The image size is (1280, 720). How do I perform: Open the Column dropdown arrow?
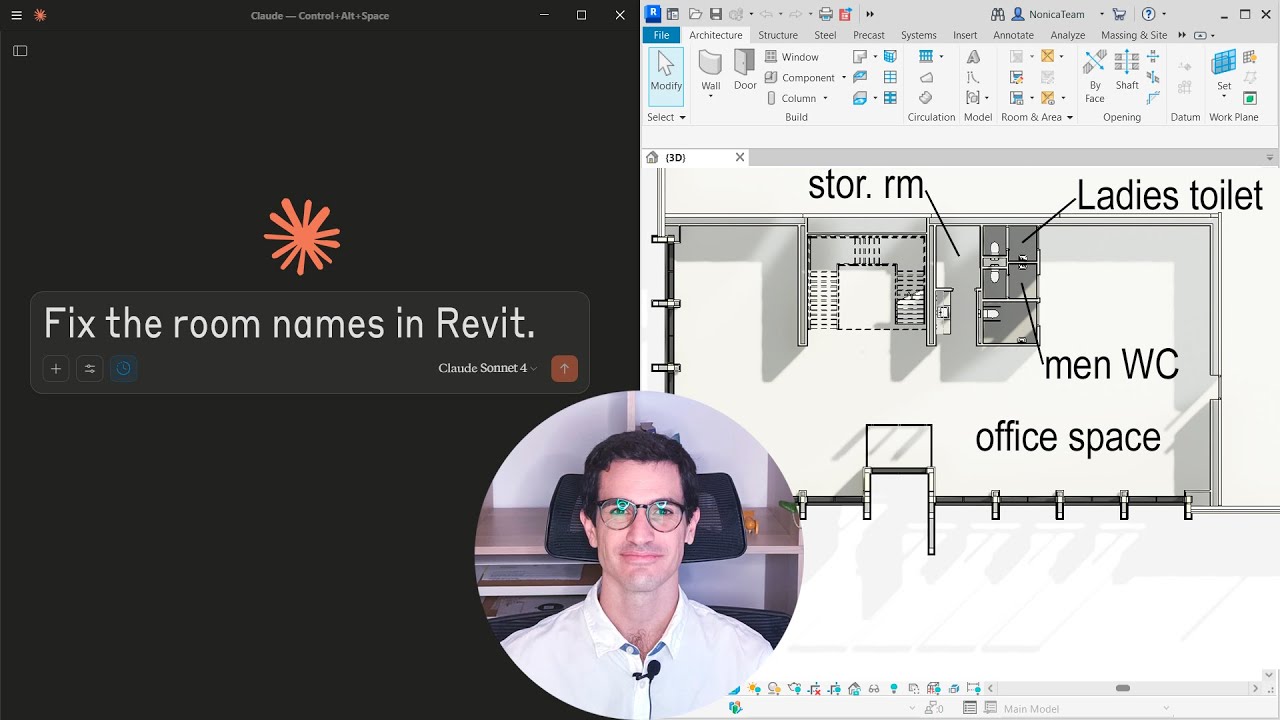[x=825, y=98]
